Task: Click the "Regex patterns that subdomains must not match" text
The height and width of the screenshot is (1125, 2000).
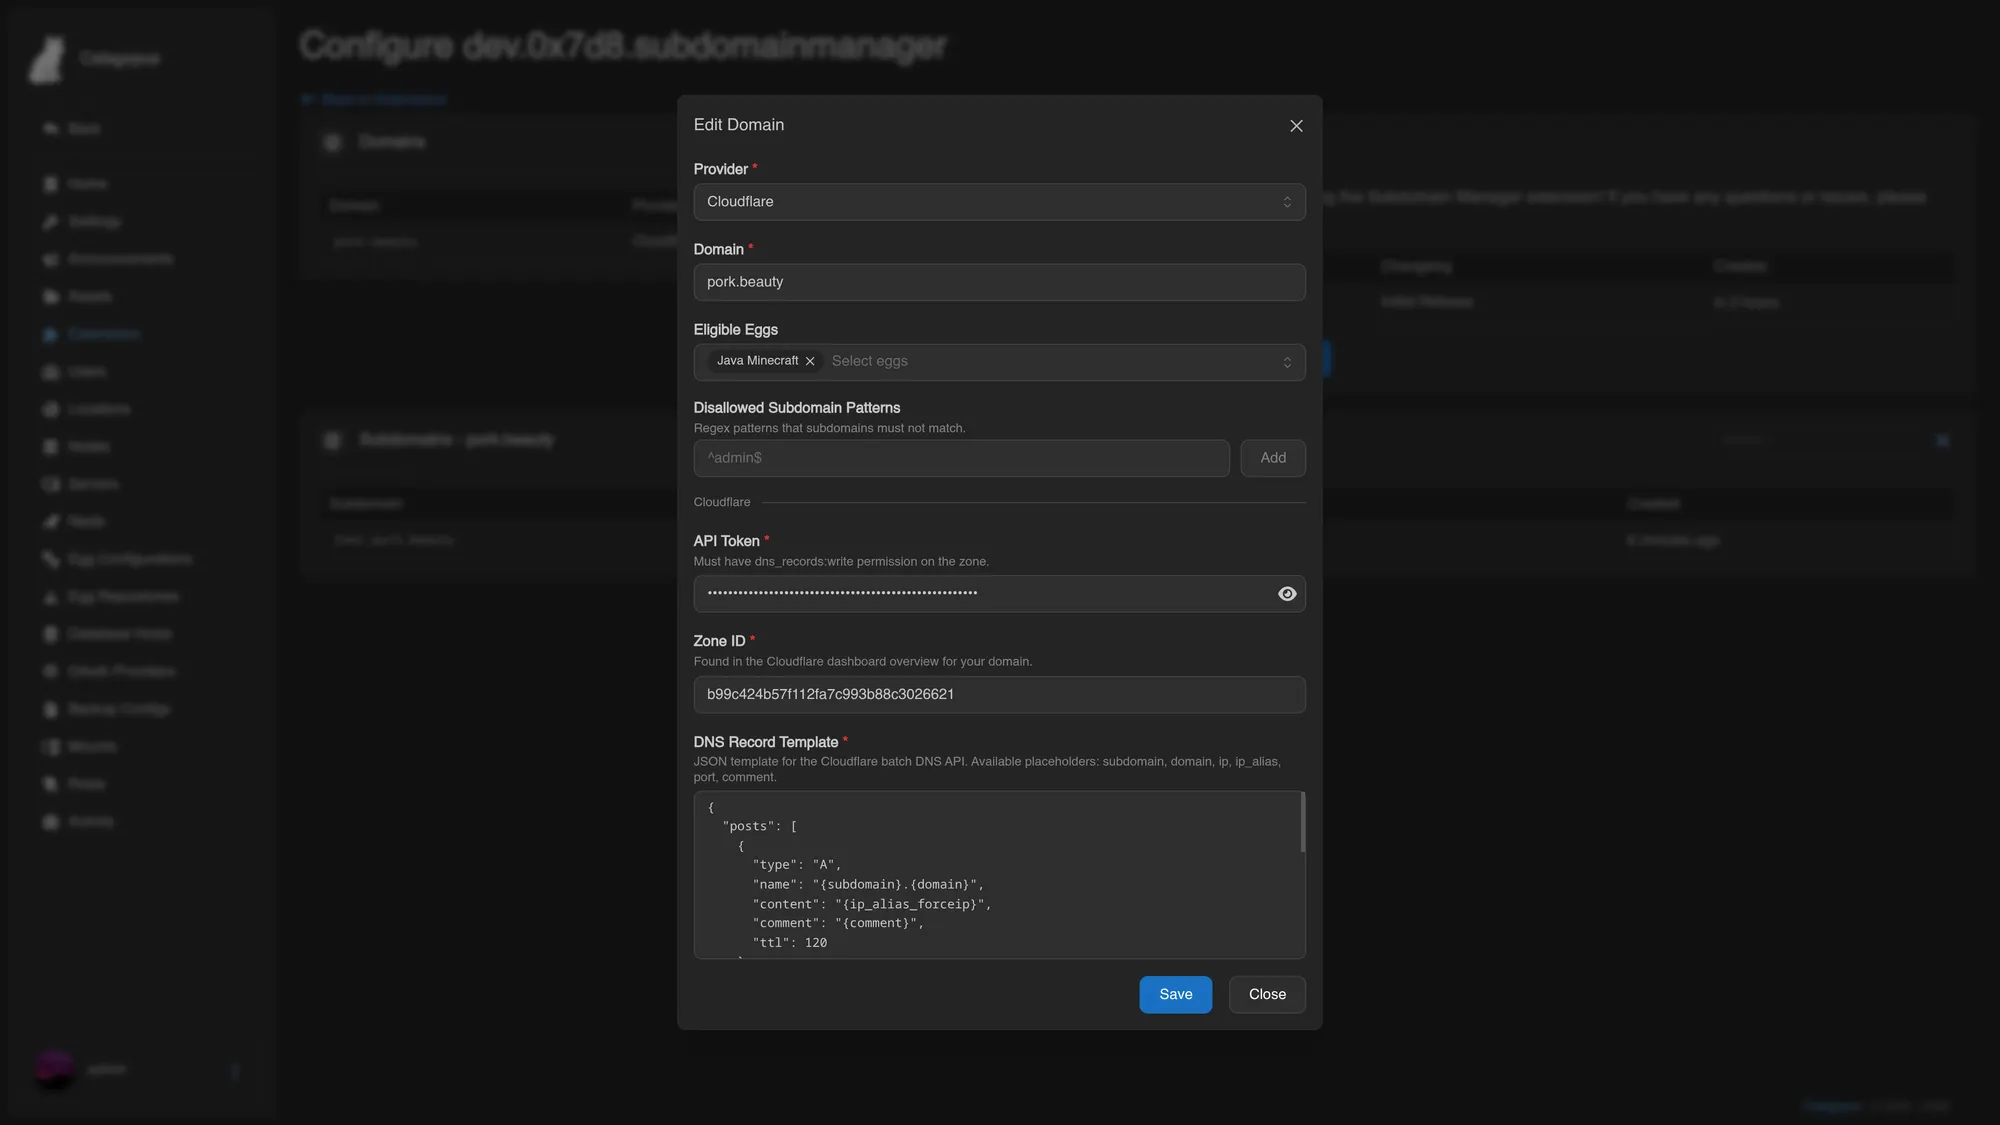Action: pos(829,428)
